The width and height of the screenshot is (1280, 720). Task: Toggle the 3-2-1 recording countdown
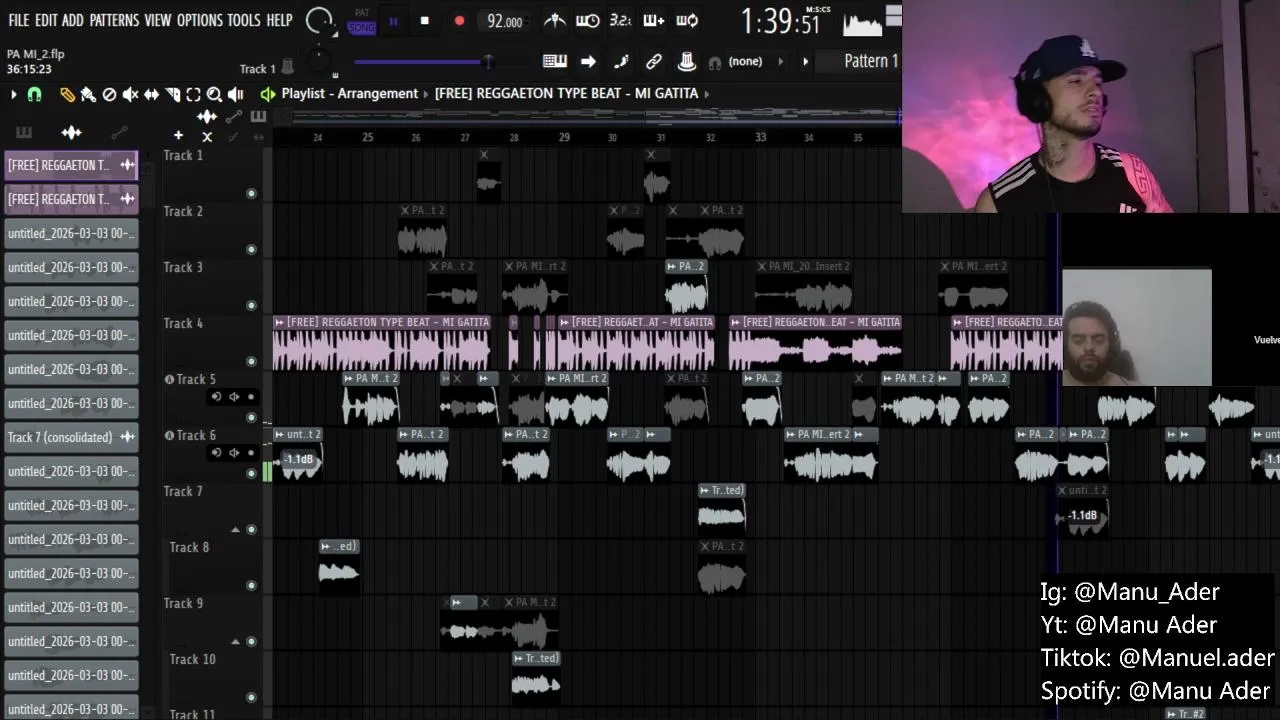point(620,20)
